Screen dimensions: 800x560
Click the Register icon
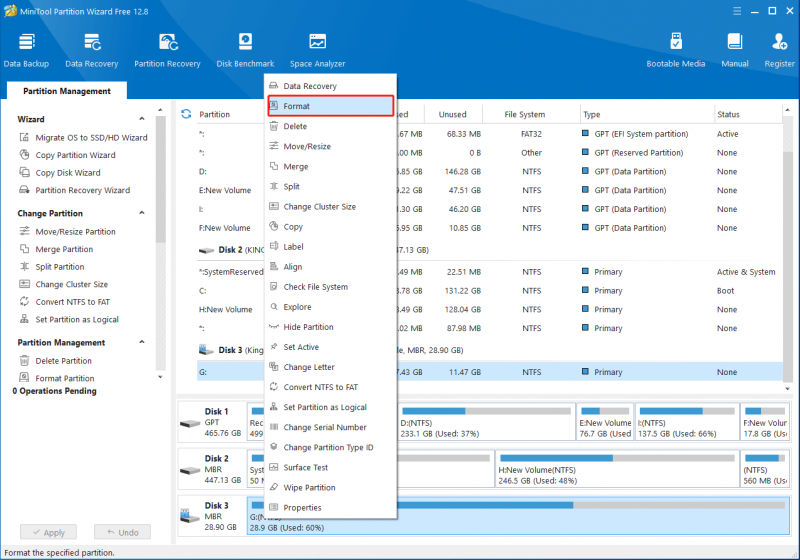click(779, 50)
